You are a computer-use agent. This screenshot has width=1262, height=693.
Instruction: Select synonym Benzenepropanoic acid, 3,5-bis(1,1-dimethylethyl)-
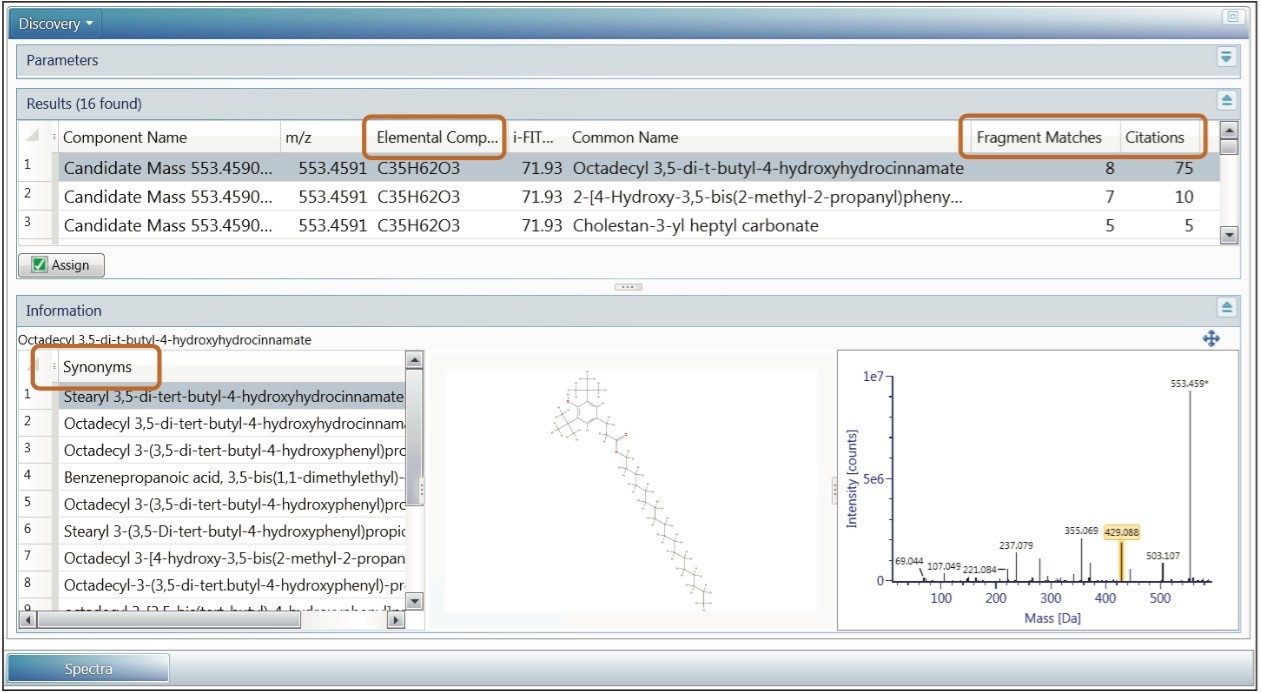(233, 477)
